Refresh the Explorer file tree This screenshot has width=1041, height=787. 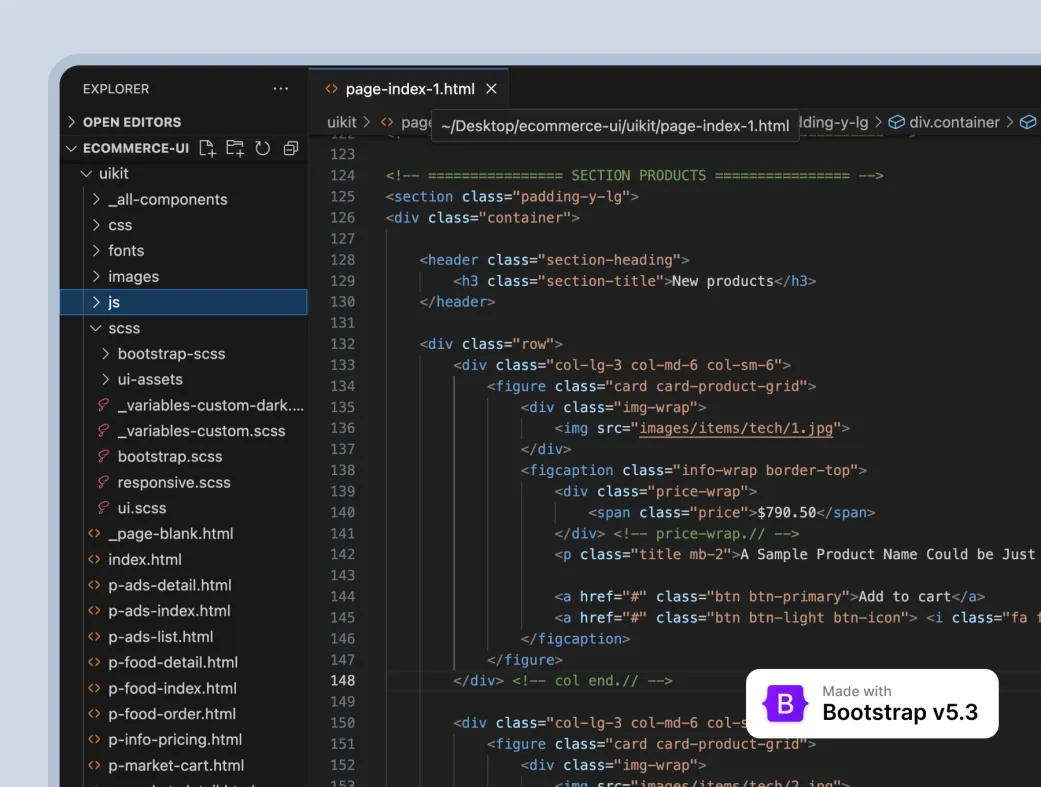pos(263,148)
